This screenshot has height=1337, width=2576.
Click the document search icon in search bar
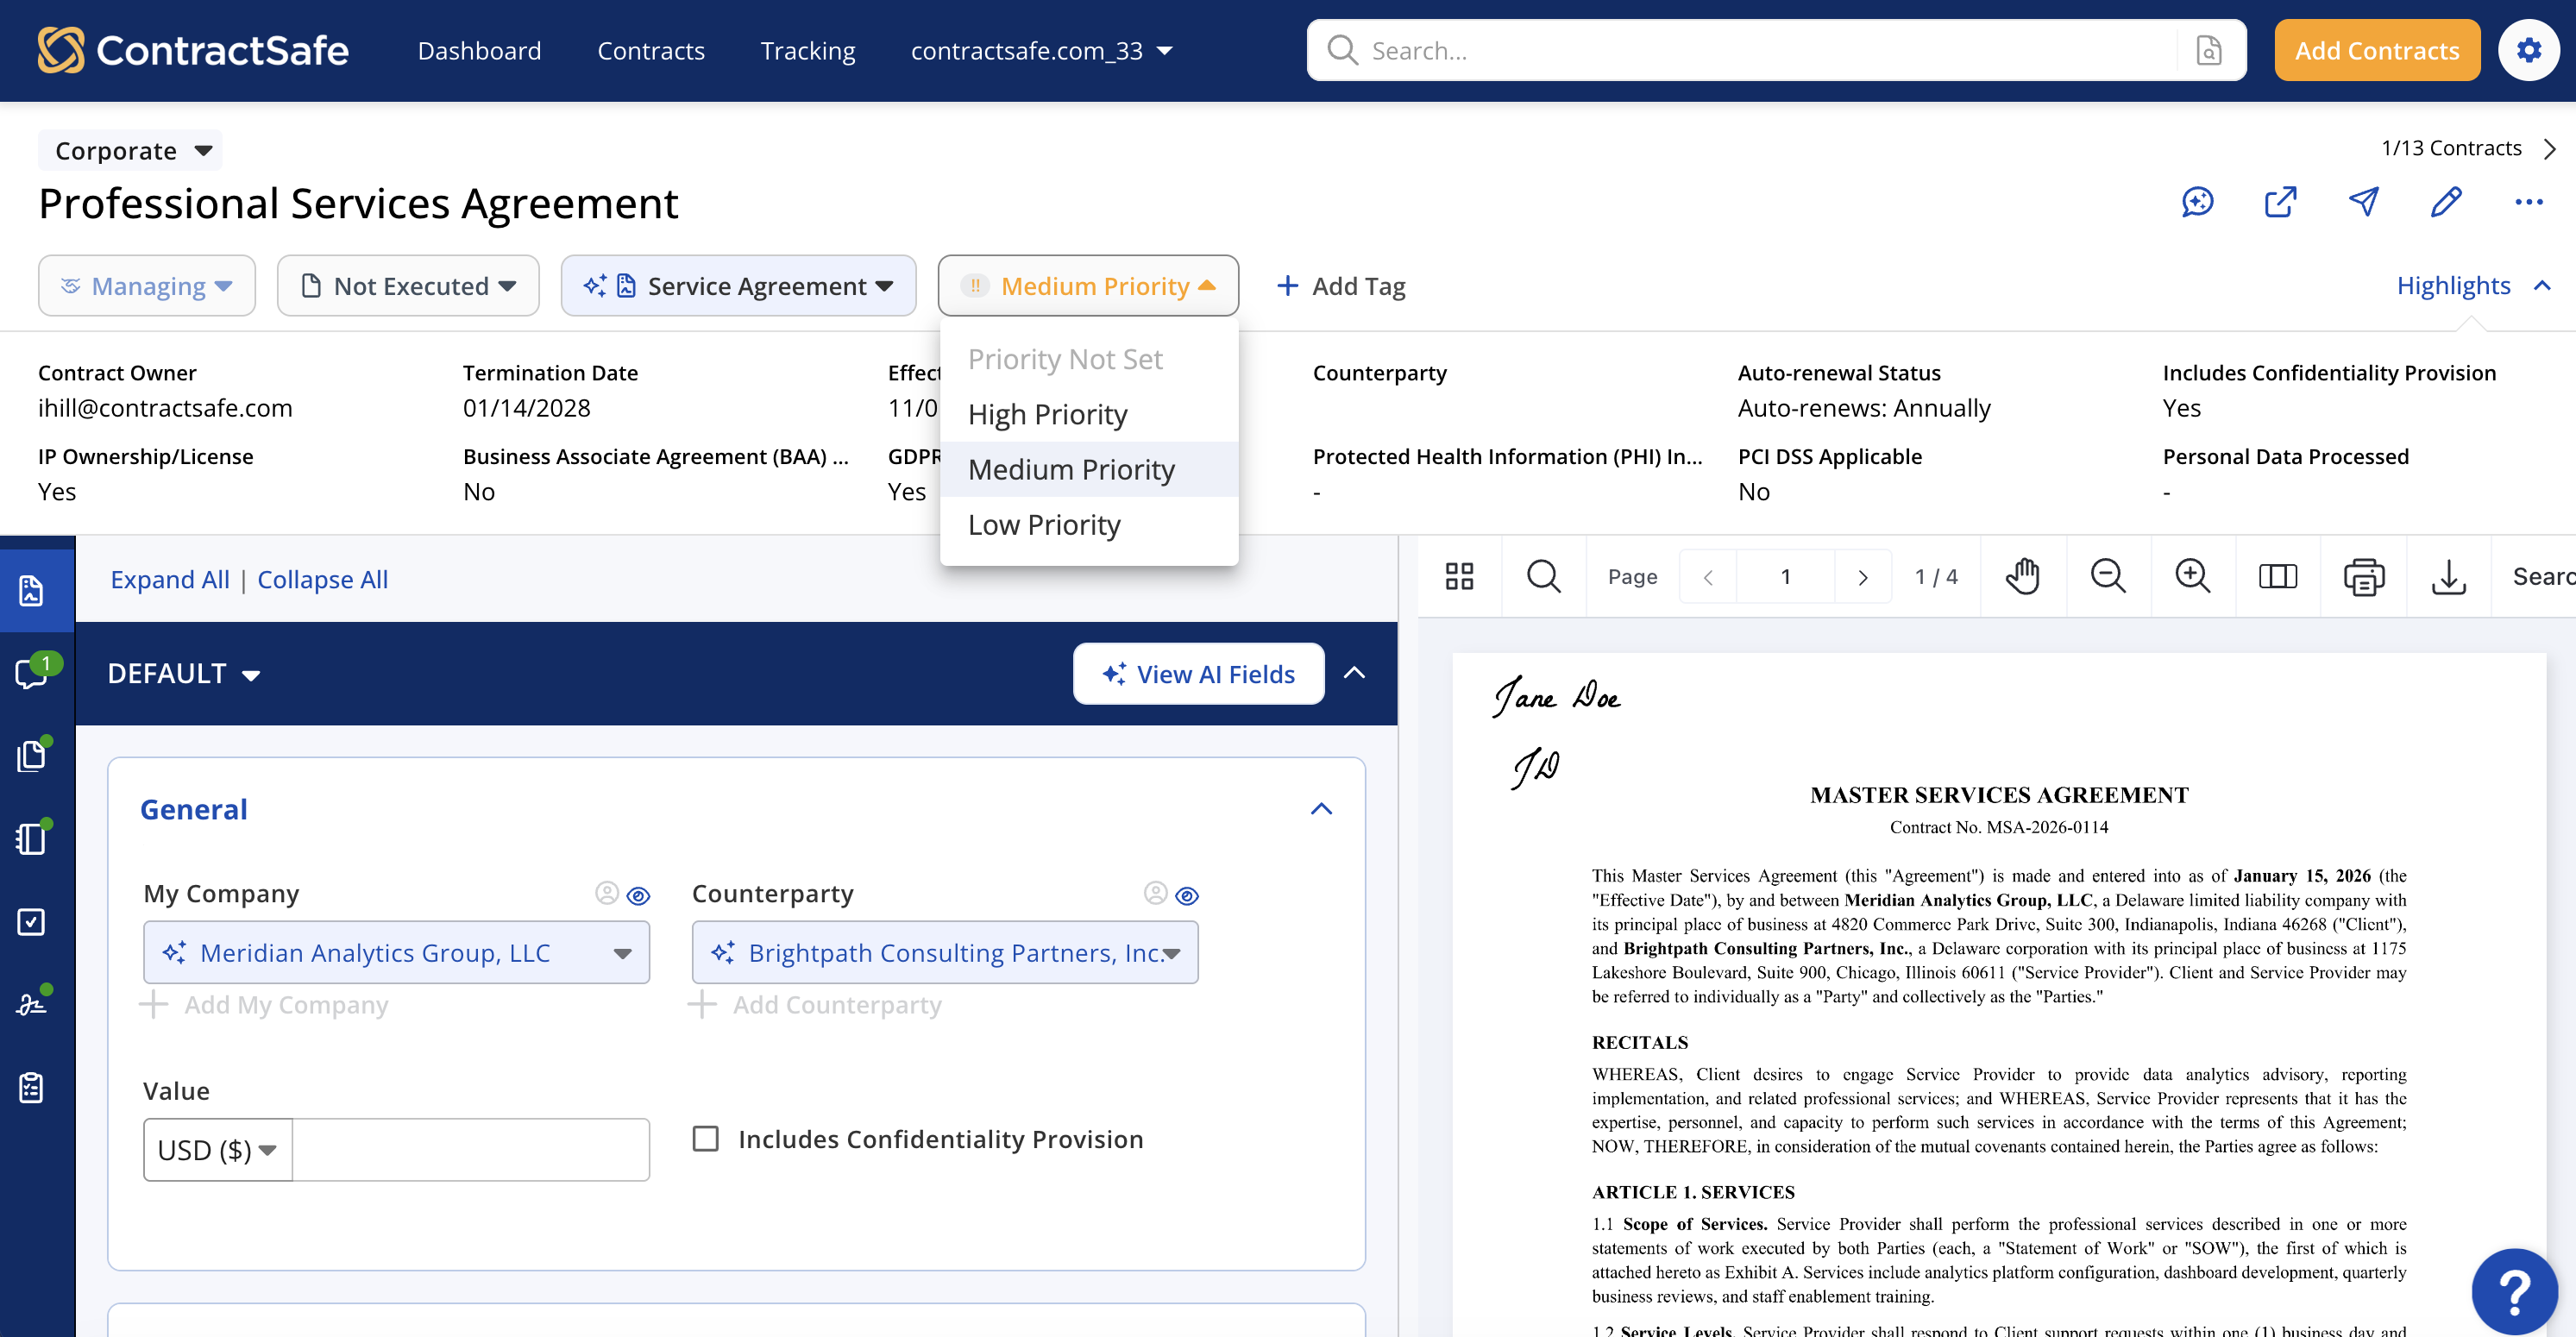2209,50
